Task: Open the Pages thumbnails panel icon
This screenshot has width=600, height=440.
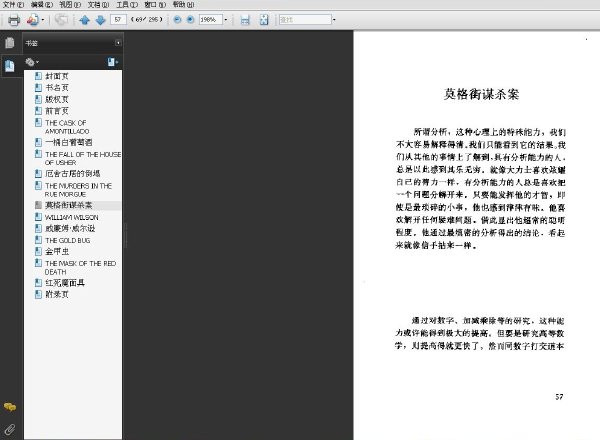Action: coord(10,43)
